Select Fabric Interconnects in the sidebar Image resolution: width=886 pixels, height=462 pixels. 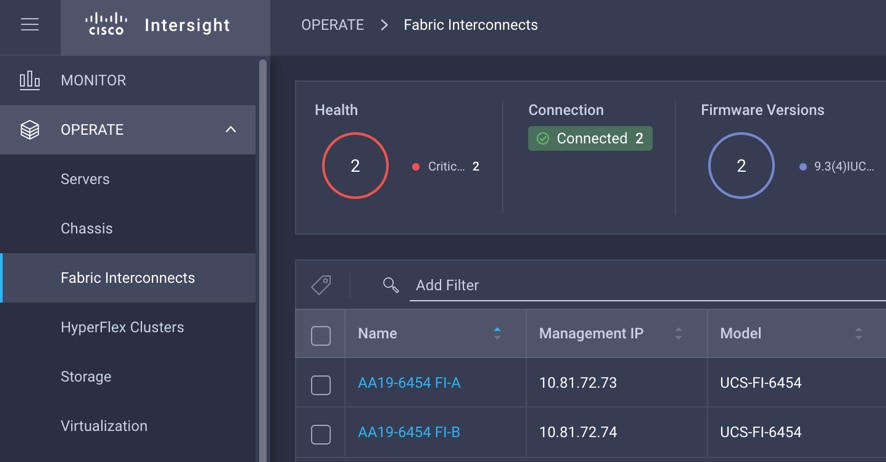(x=128, y=278)
